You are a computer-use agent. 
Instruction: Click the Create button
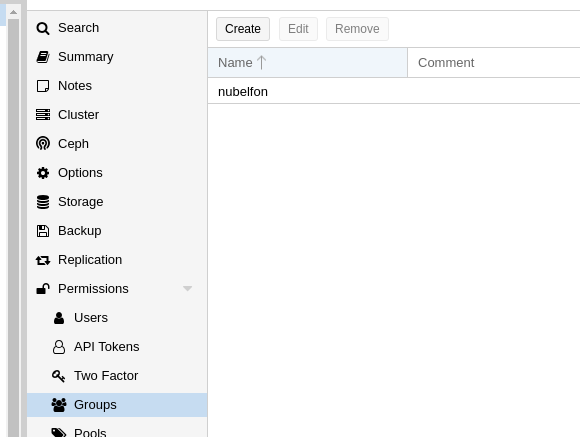[243, 29]
